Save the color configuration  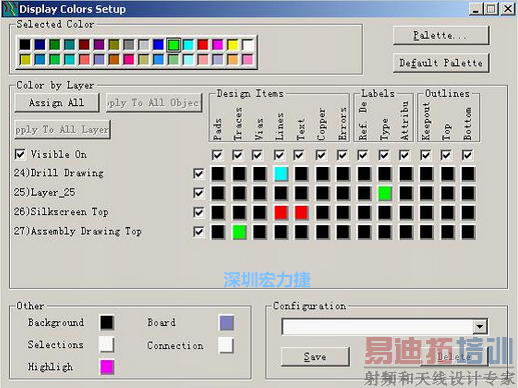point(315,357)
